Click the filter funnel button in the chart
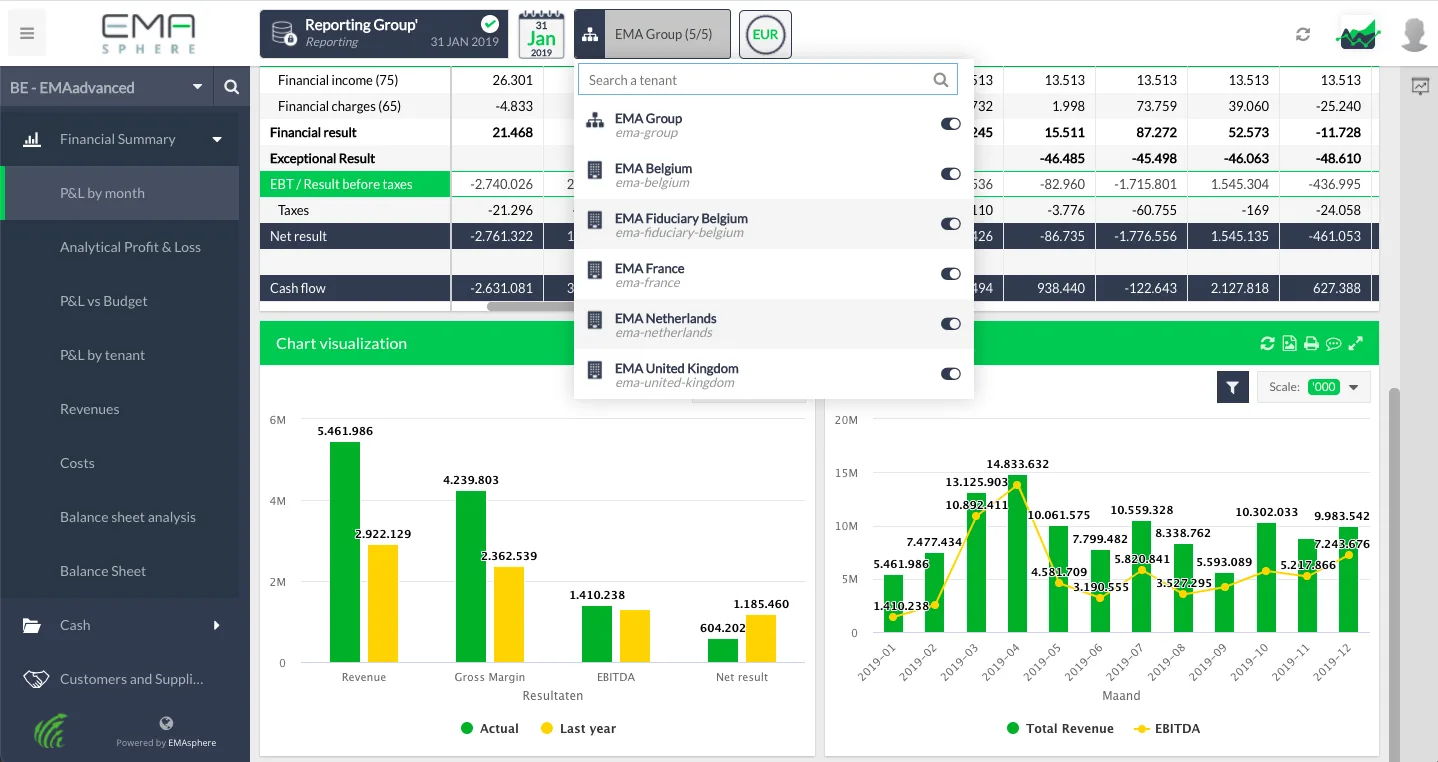Screen dimensions: 1438x762 [1233, 387]
